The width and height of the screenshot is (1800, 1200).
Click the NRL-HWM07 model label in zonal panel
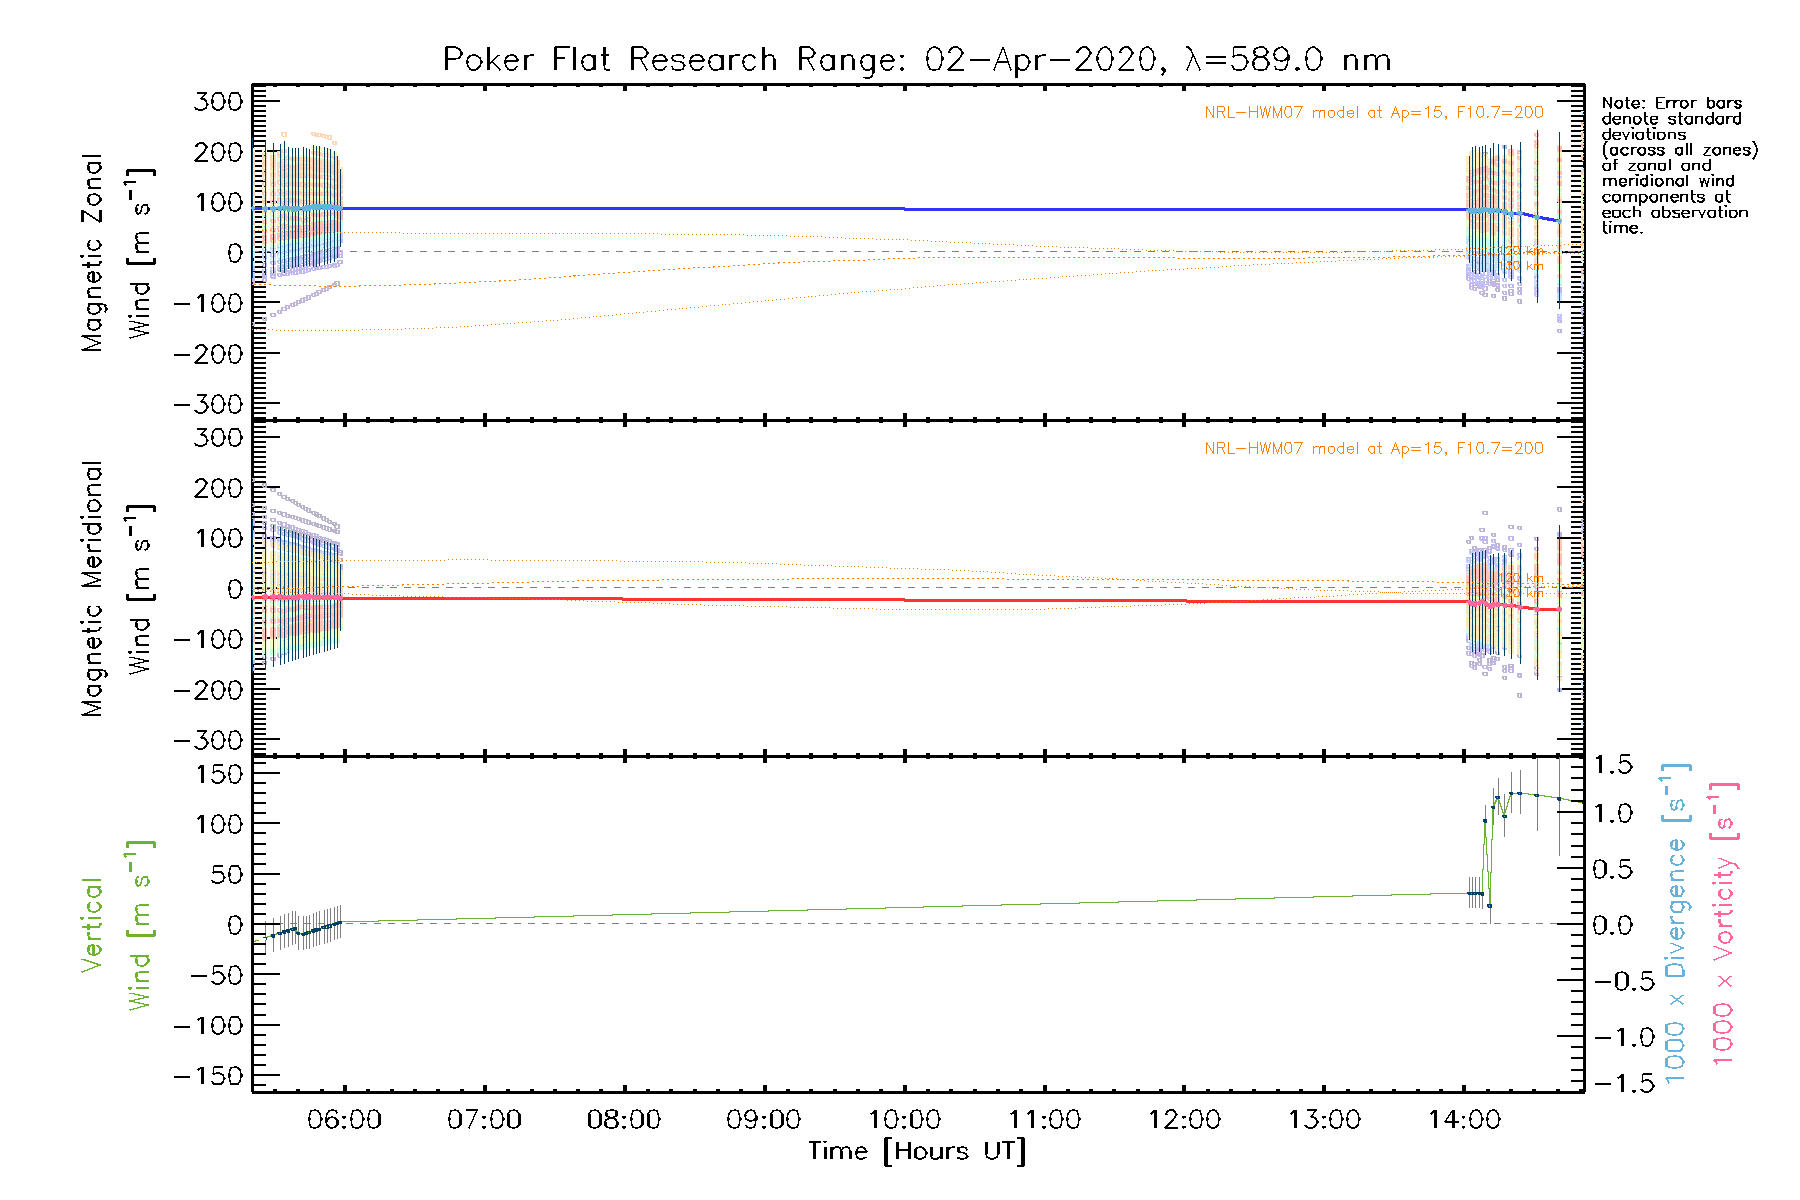(x=1374, y=113)
